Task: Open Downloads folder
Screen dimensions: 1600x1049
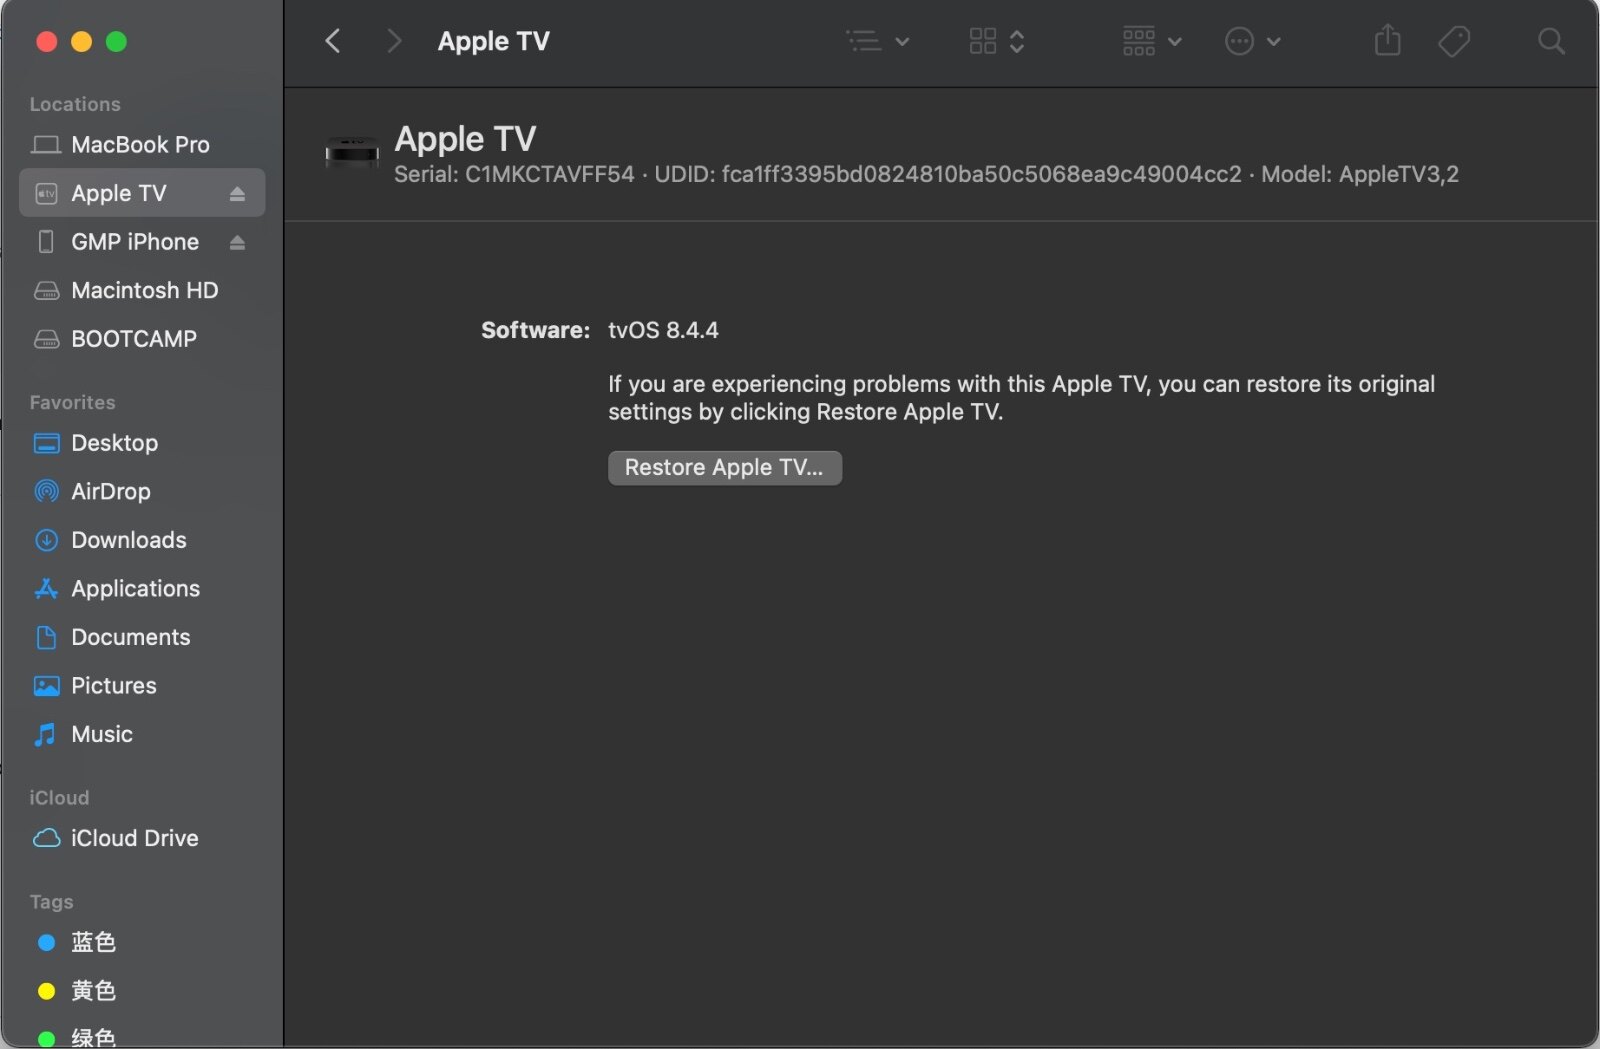Action: (x=142, y=540)
